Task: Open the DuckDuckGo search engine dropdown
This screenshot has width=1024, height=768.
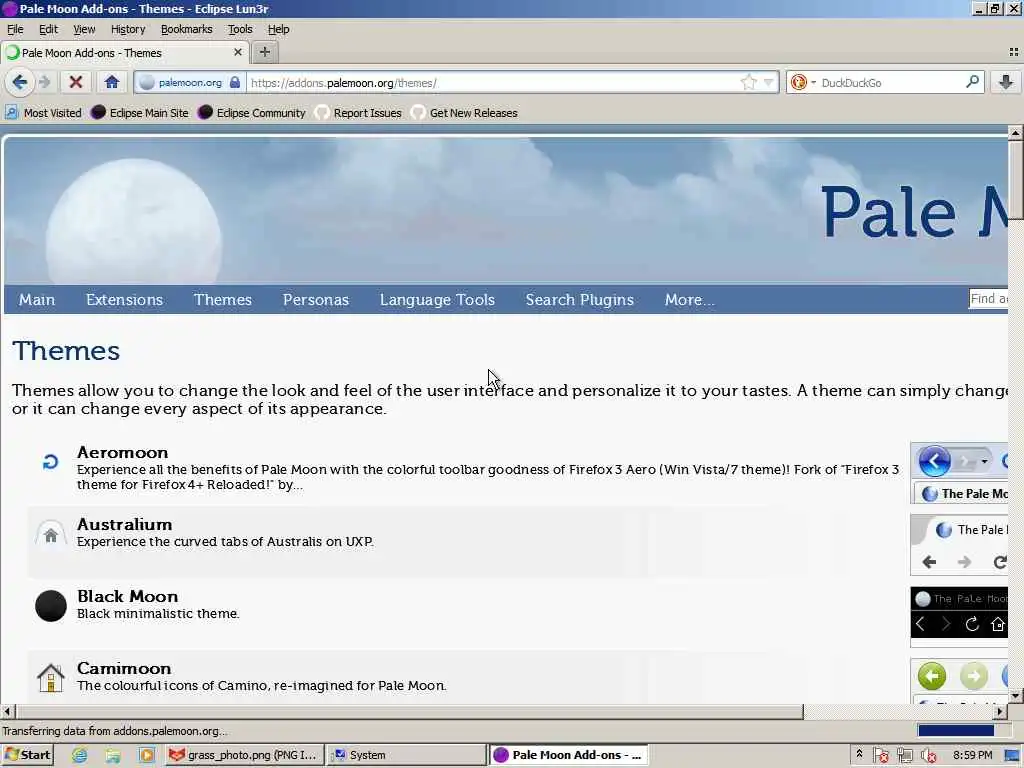Action: pyautogui.click(x=803, y=82)
